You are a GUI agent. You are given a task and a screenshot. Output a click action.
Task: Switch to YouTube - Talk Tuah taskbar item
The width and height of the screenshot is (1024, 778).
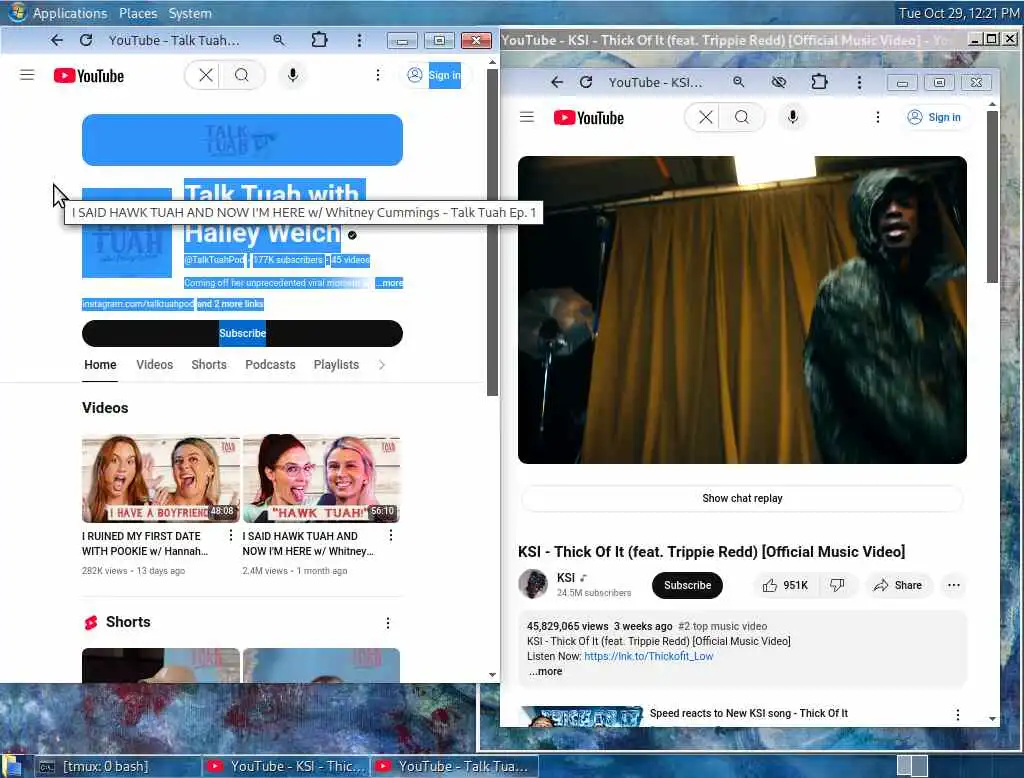[455, 766]
